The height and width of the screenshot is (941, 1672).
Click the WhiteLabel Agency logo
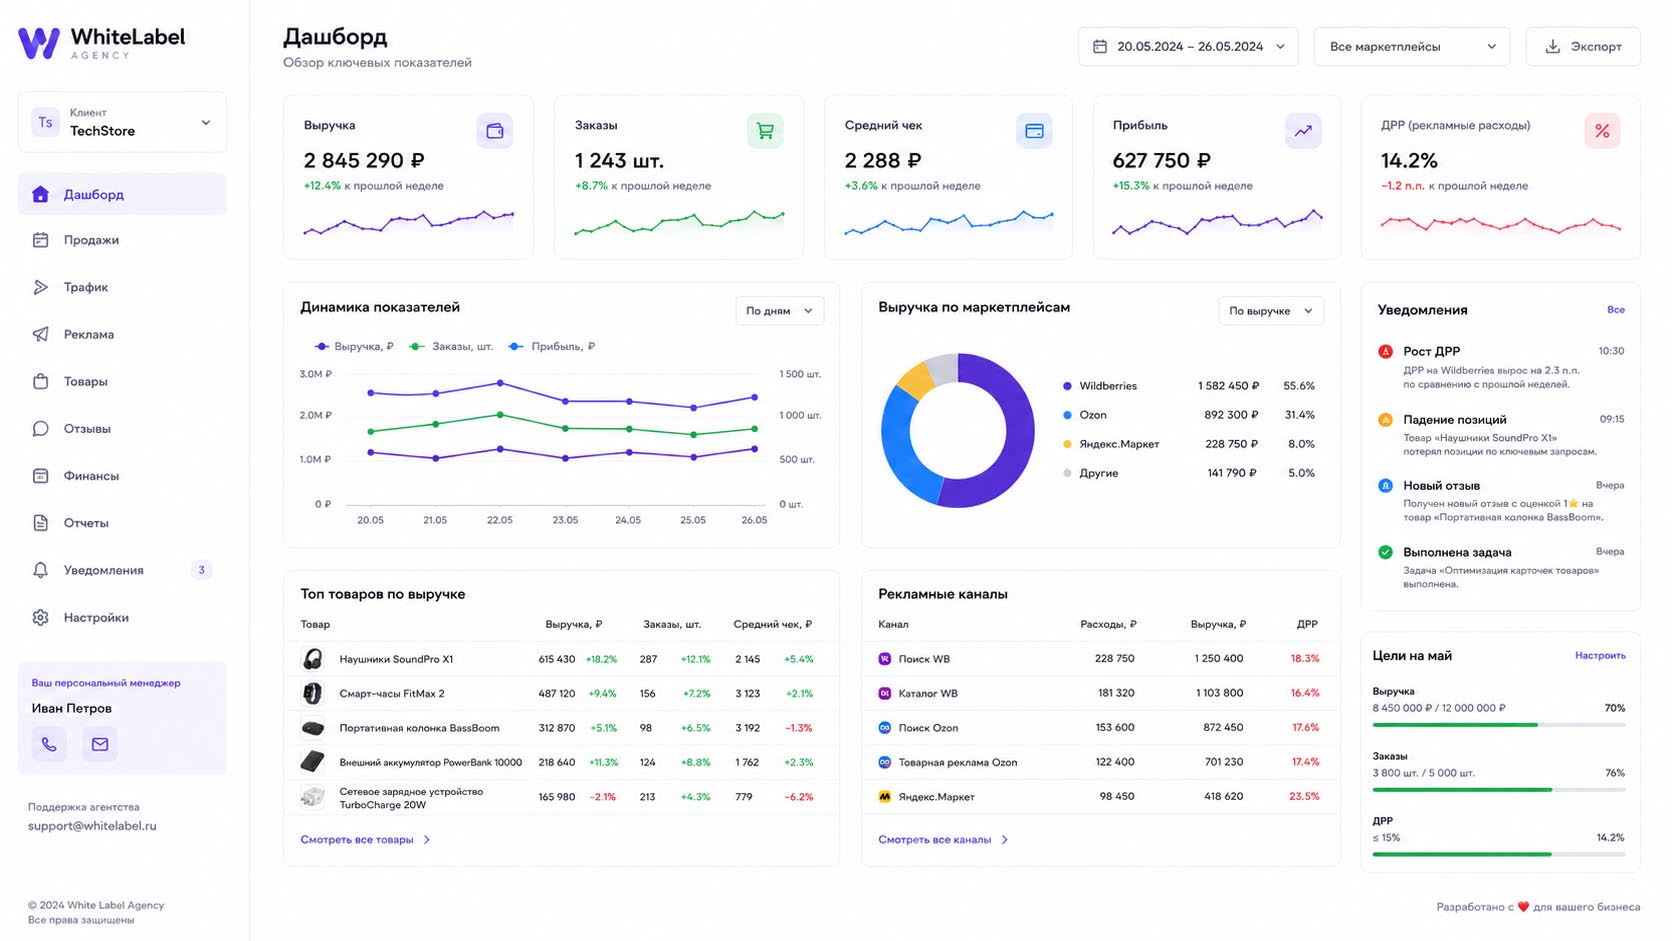(102, 43)
